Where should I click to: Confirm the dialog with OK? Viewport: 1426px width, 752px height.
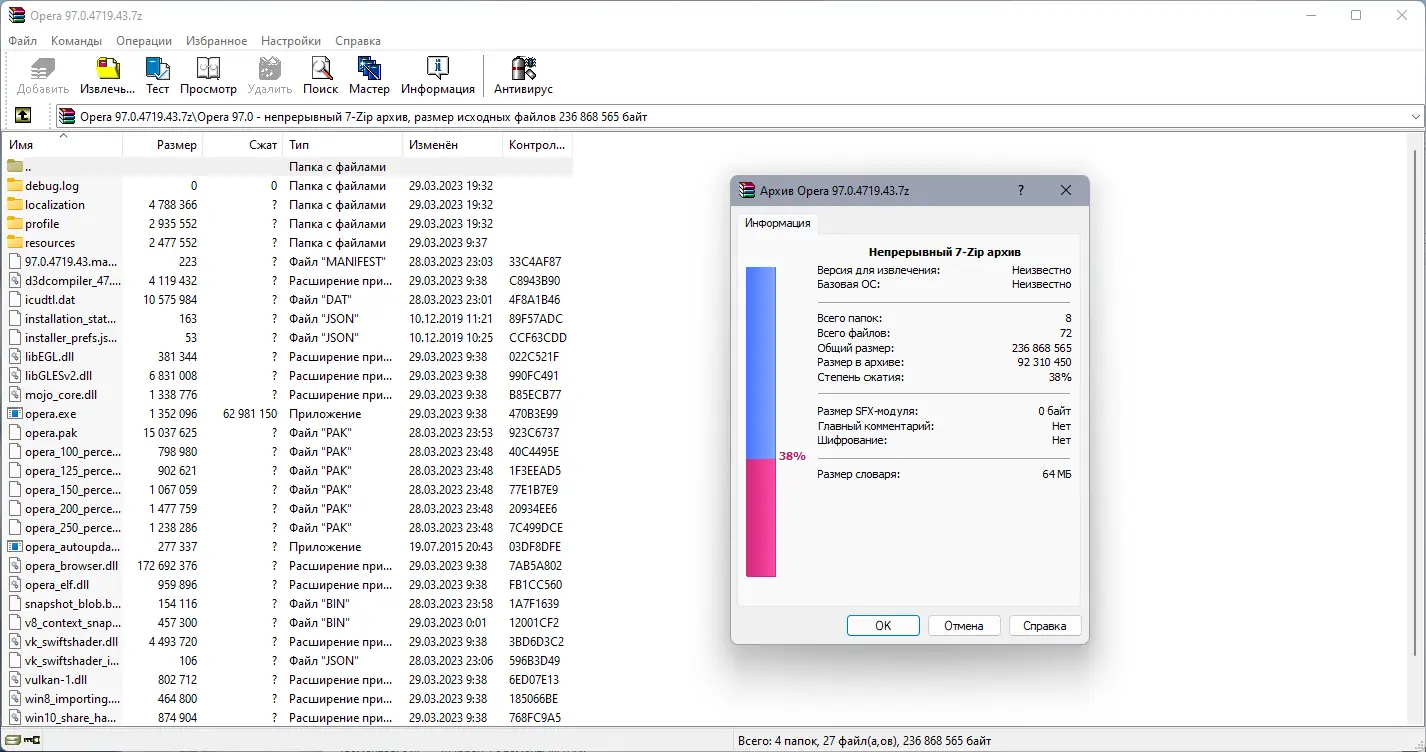883,626
